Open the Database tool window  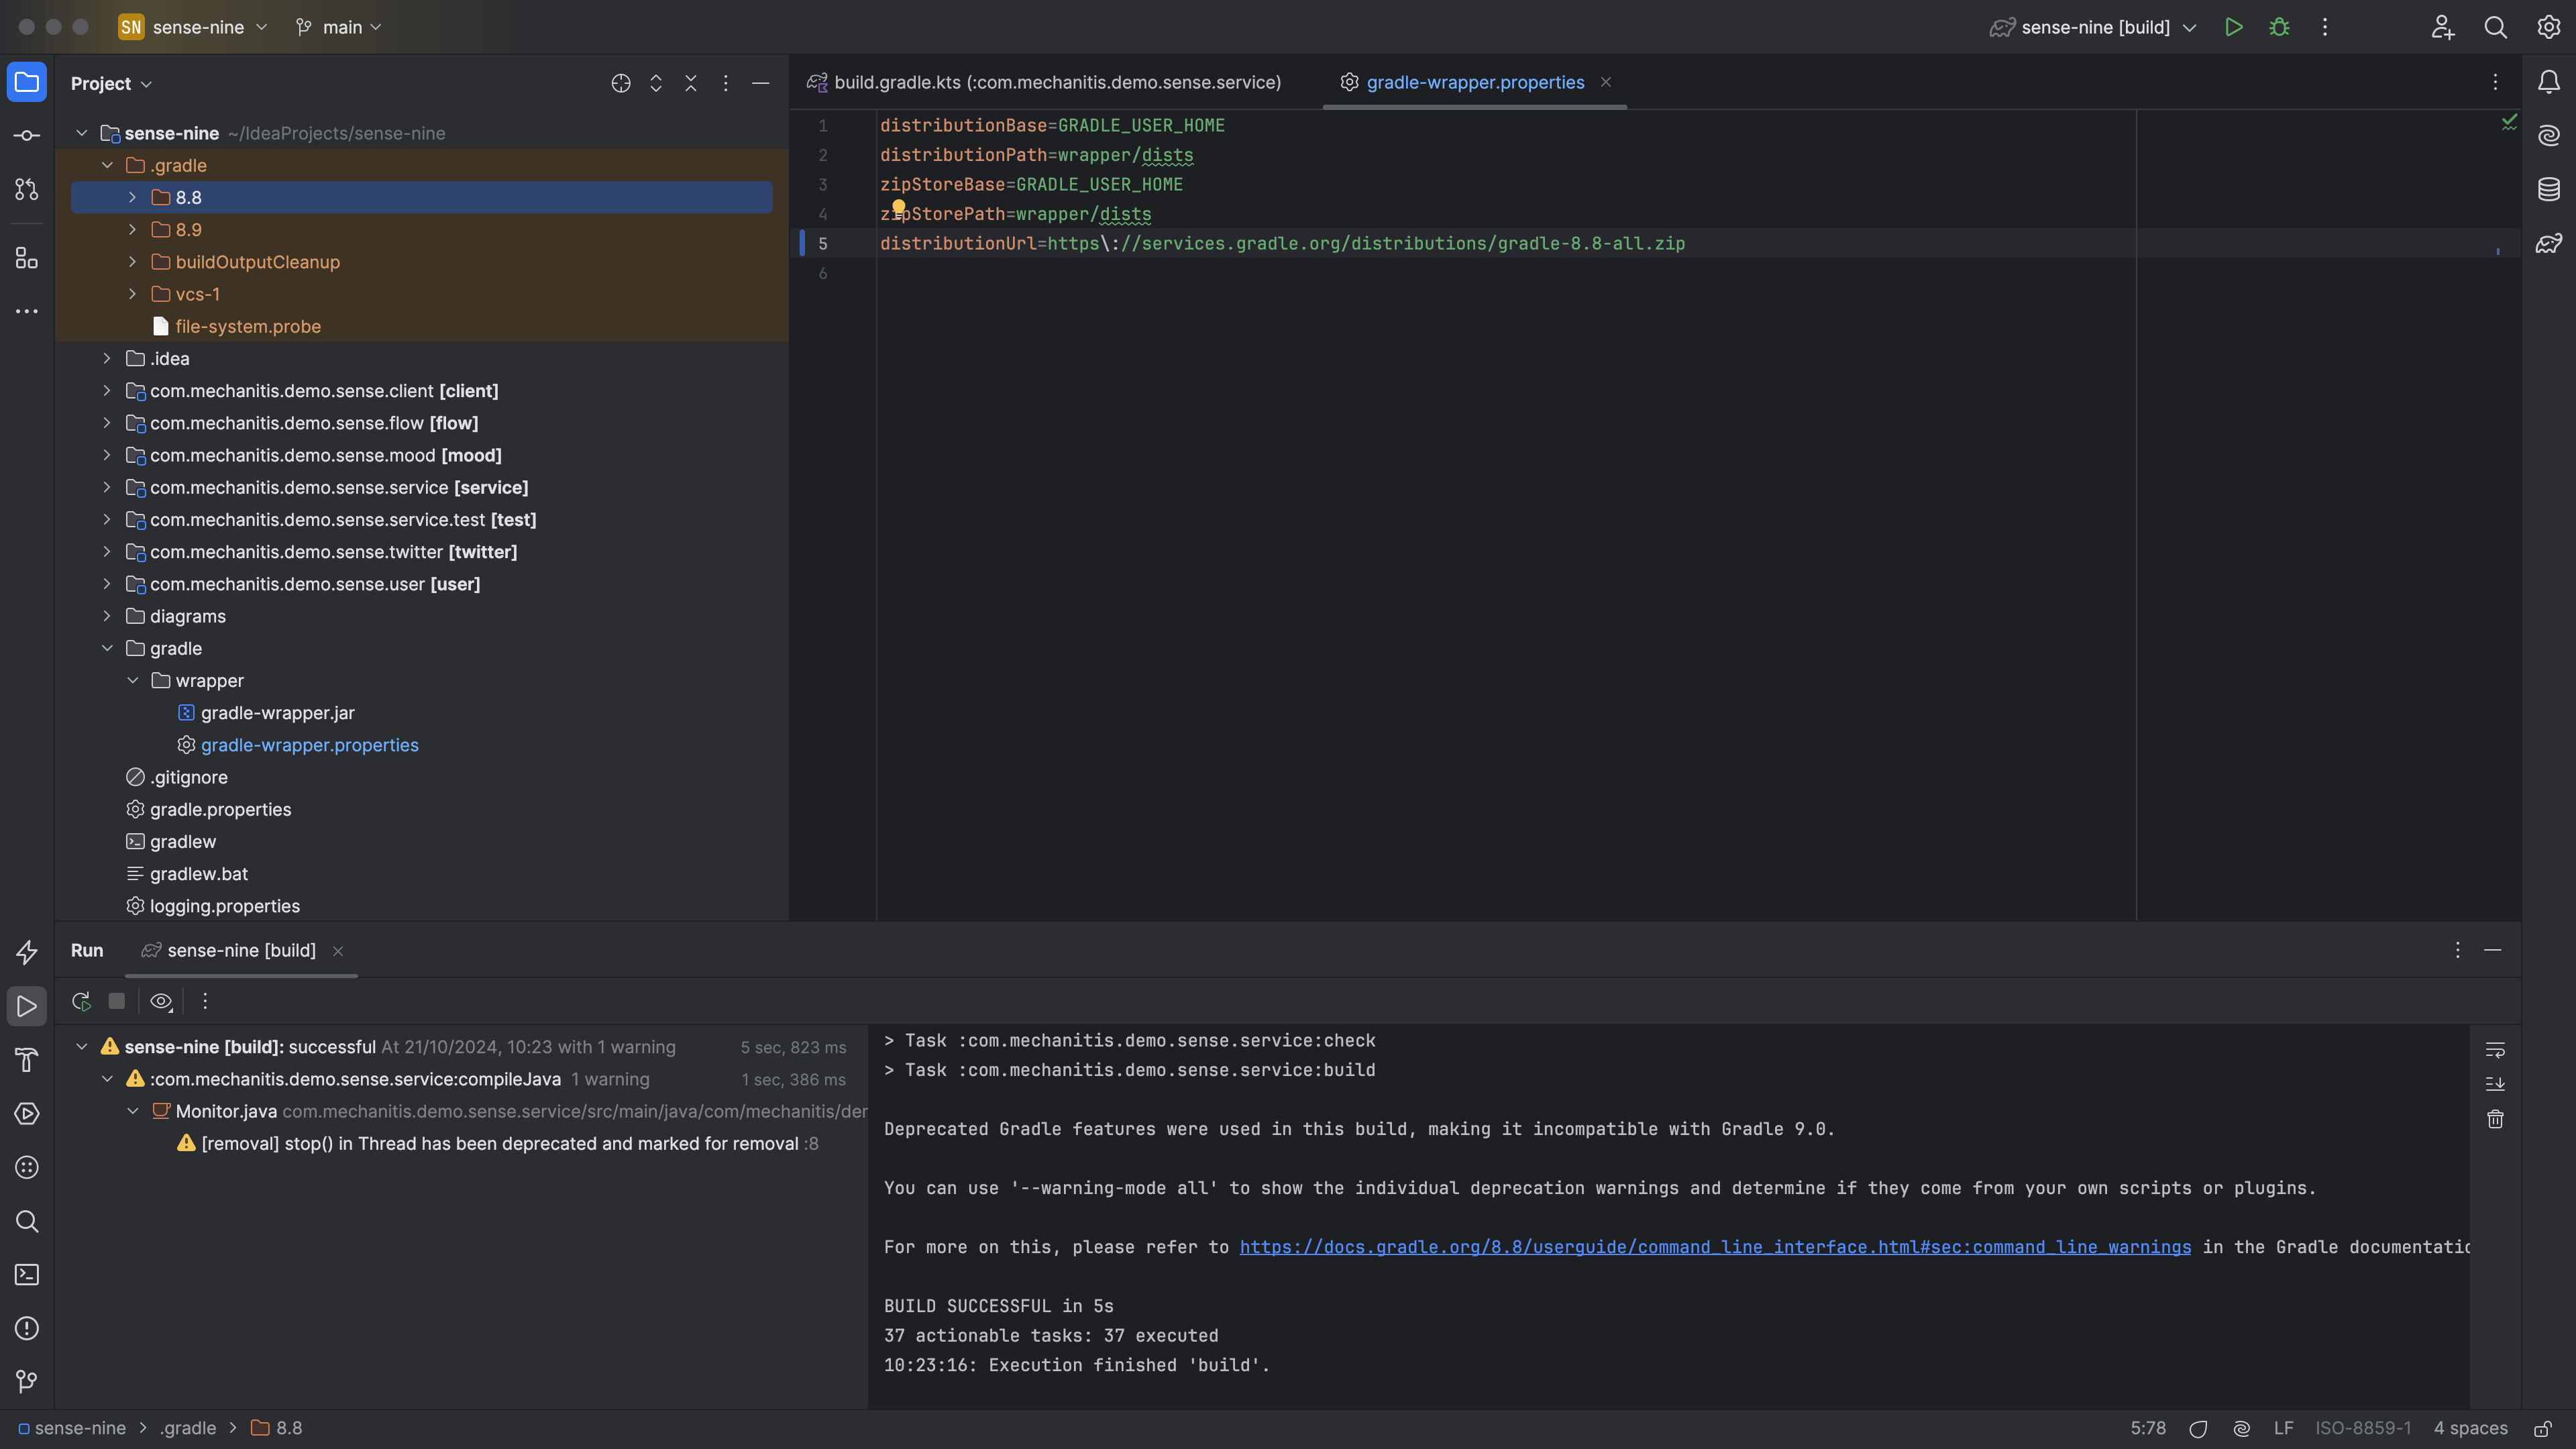2549,189
